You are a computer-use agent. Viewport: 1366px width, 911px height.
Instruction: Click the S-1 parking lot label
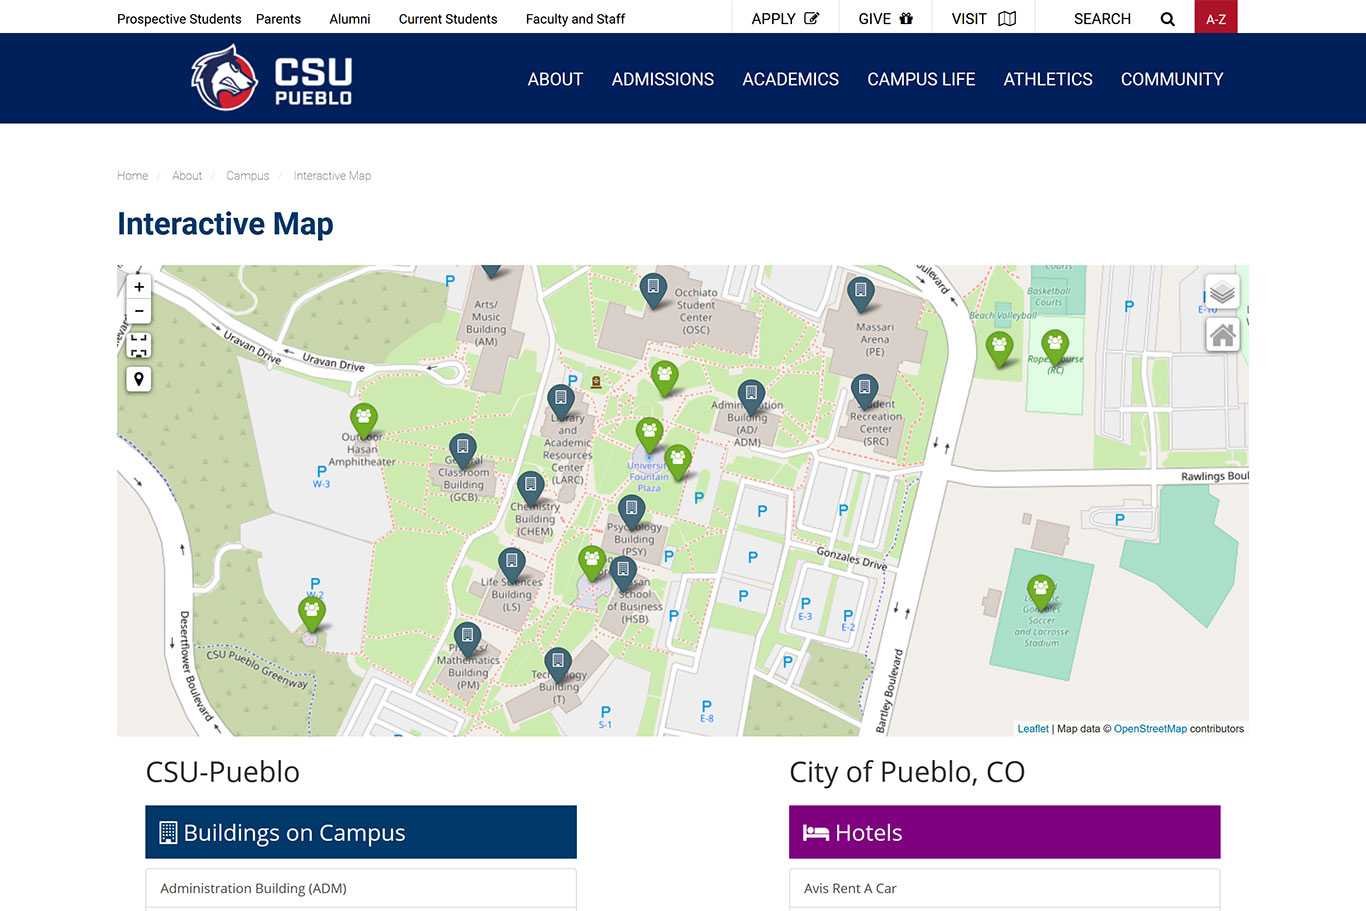(605, 718)
